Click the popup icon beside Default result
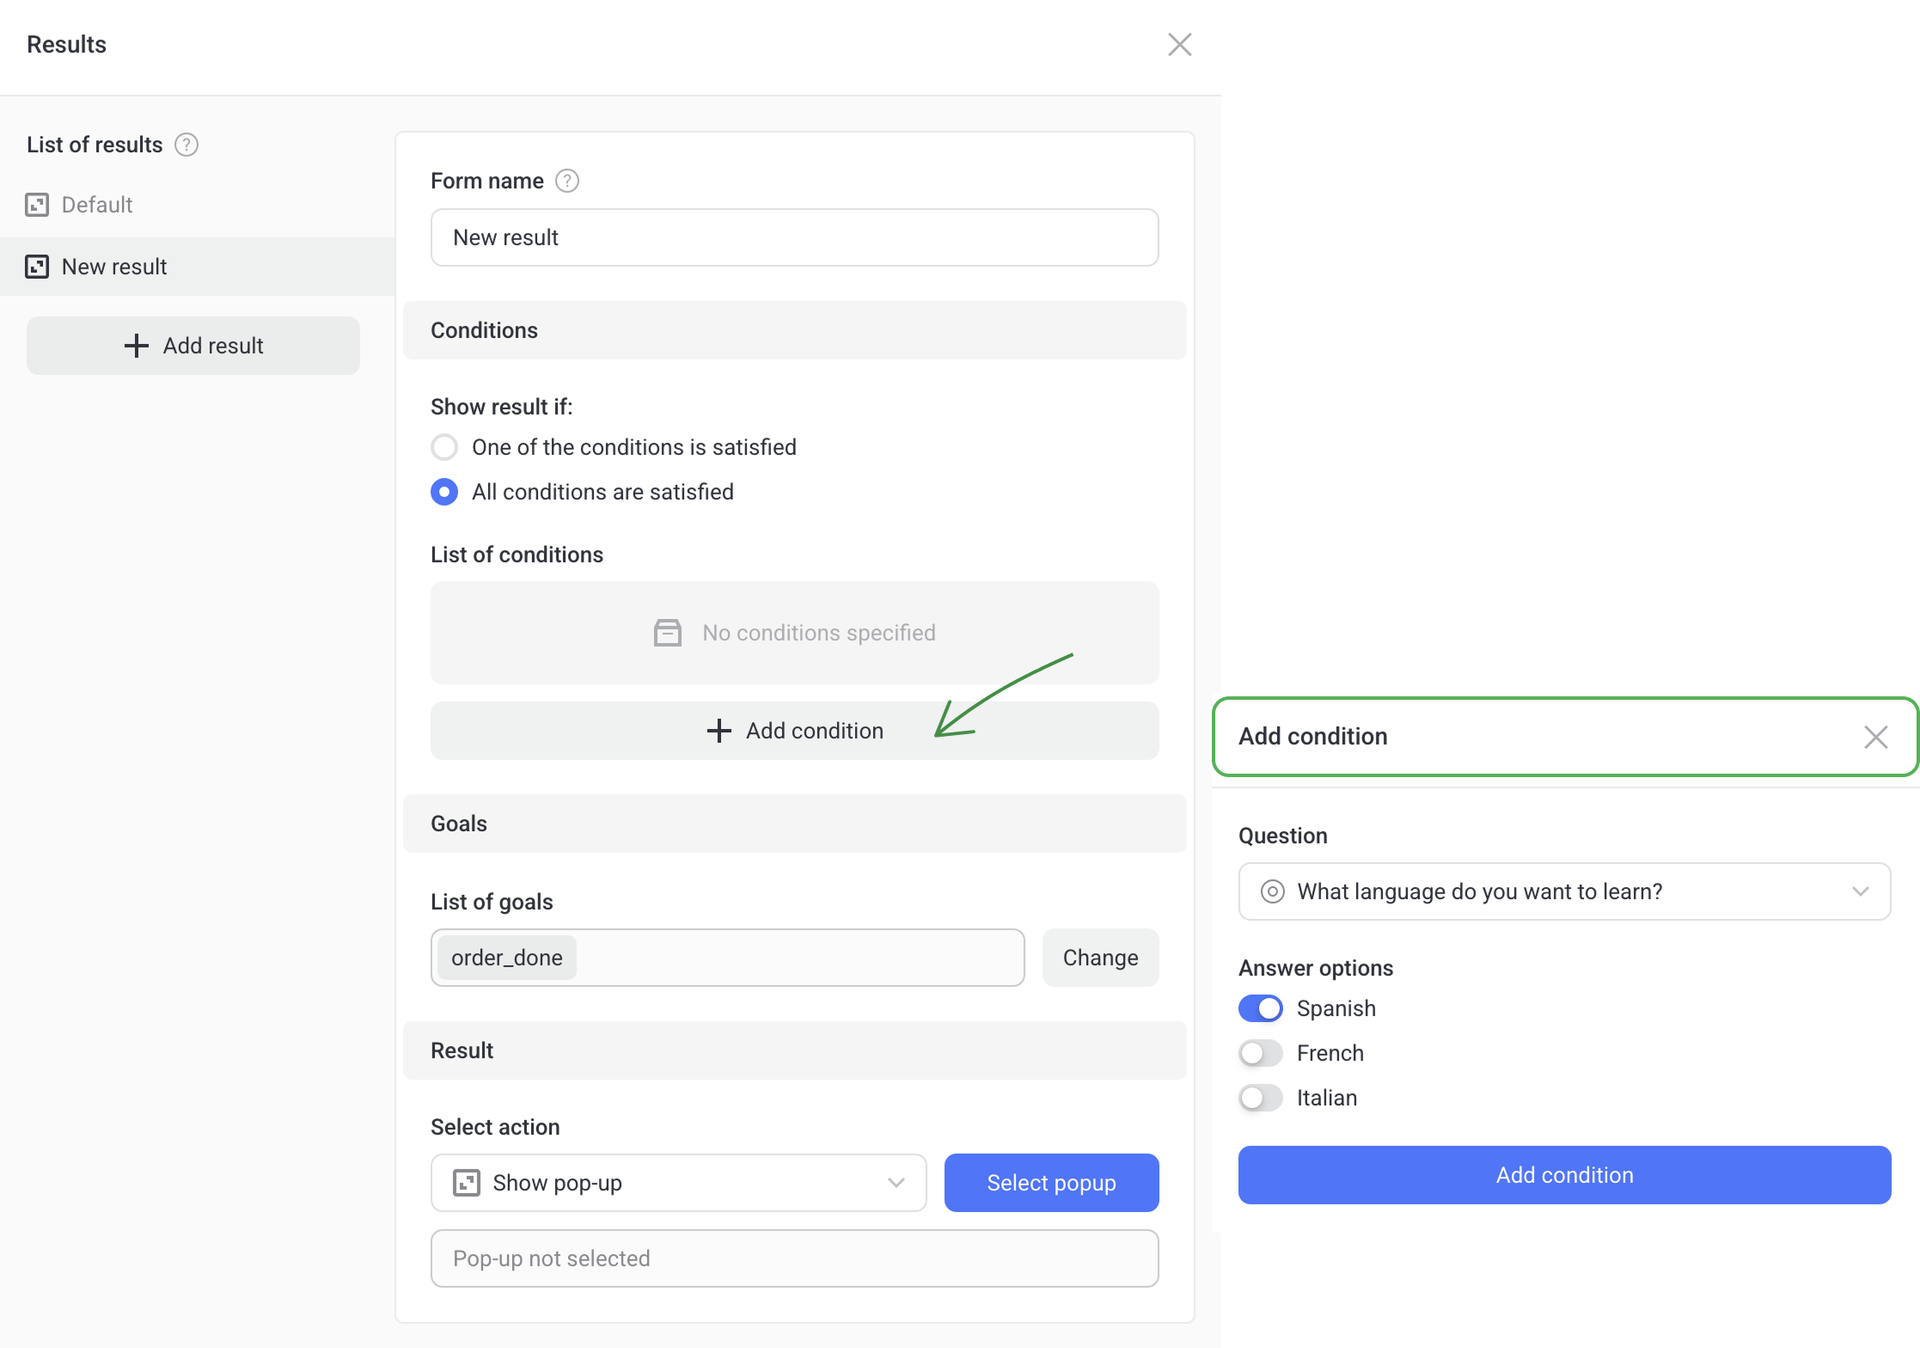 pyautogui.click(x=37, y=205)
